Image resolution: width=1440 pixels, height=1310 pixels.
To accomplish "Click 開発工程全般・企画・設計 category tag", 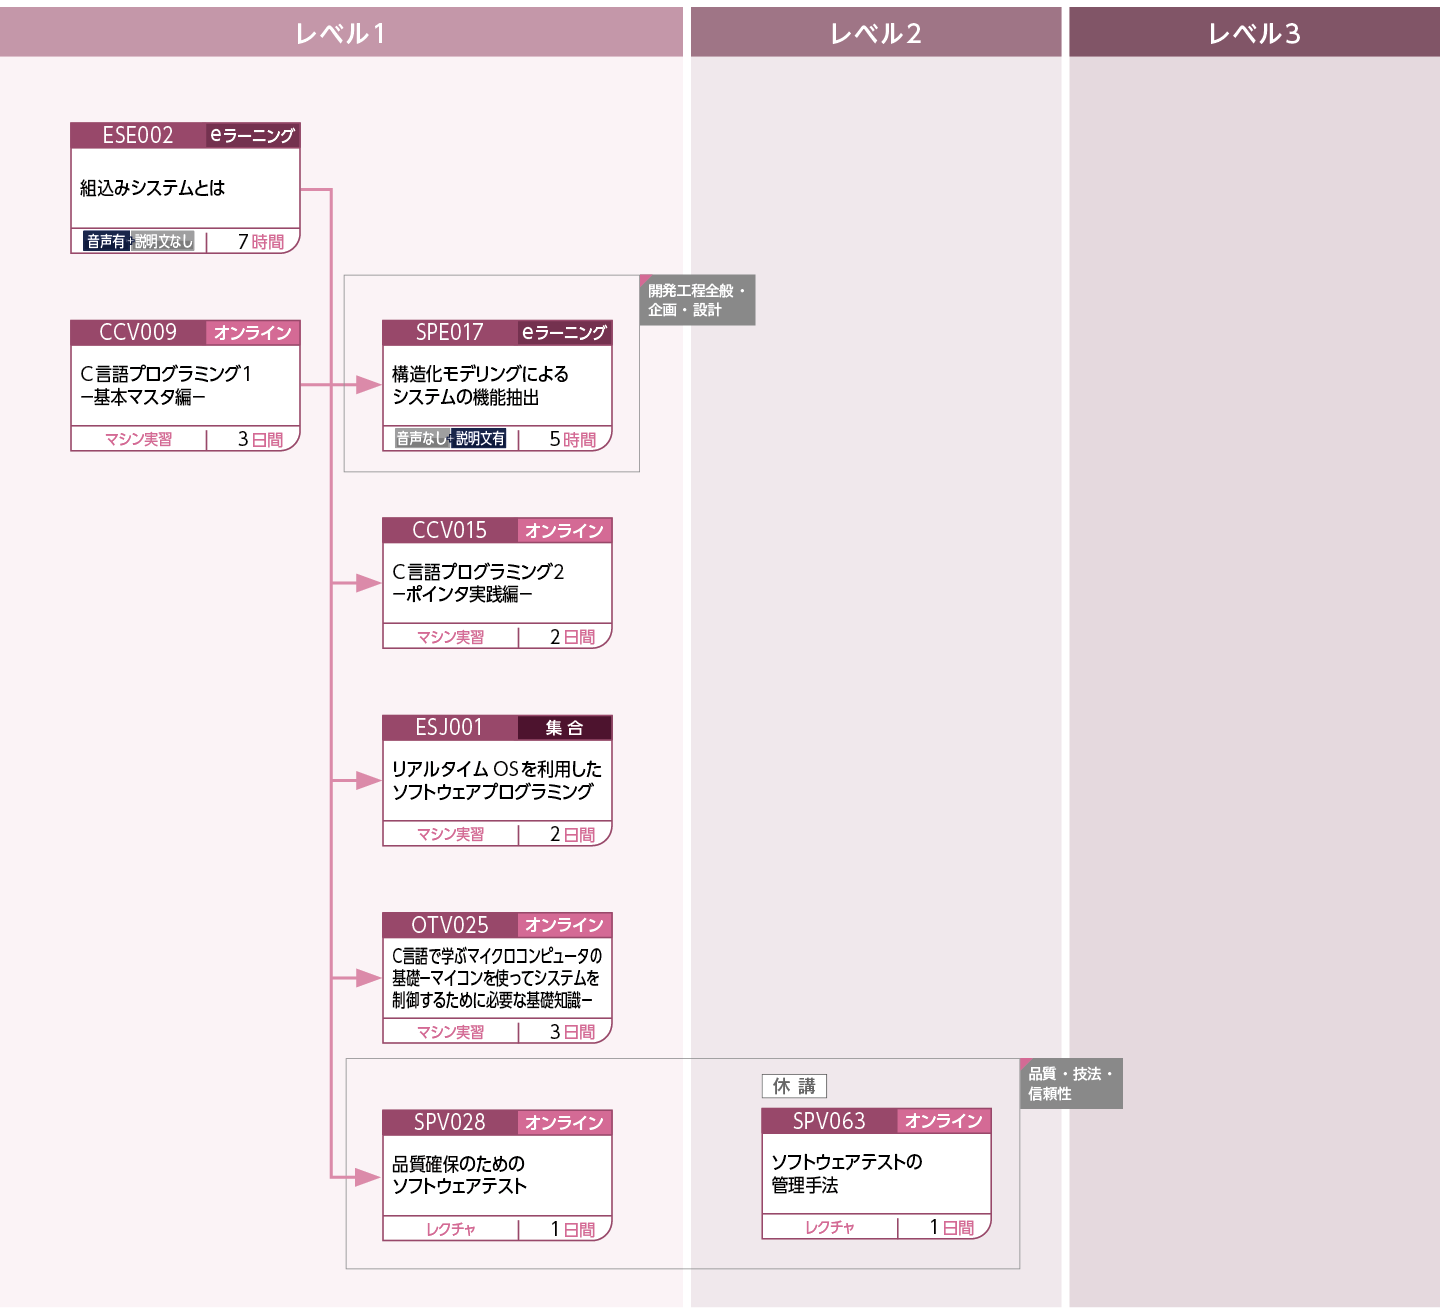I will coord(697,300).
